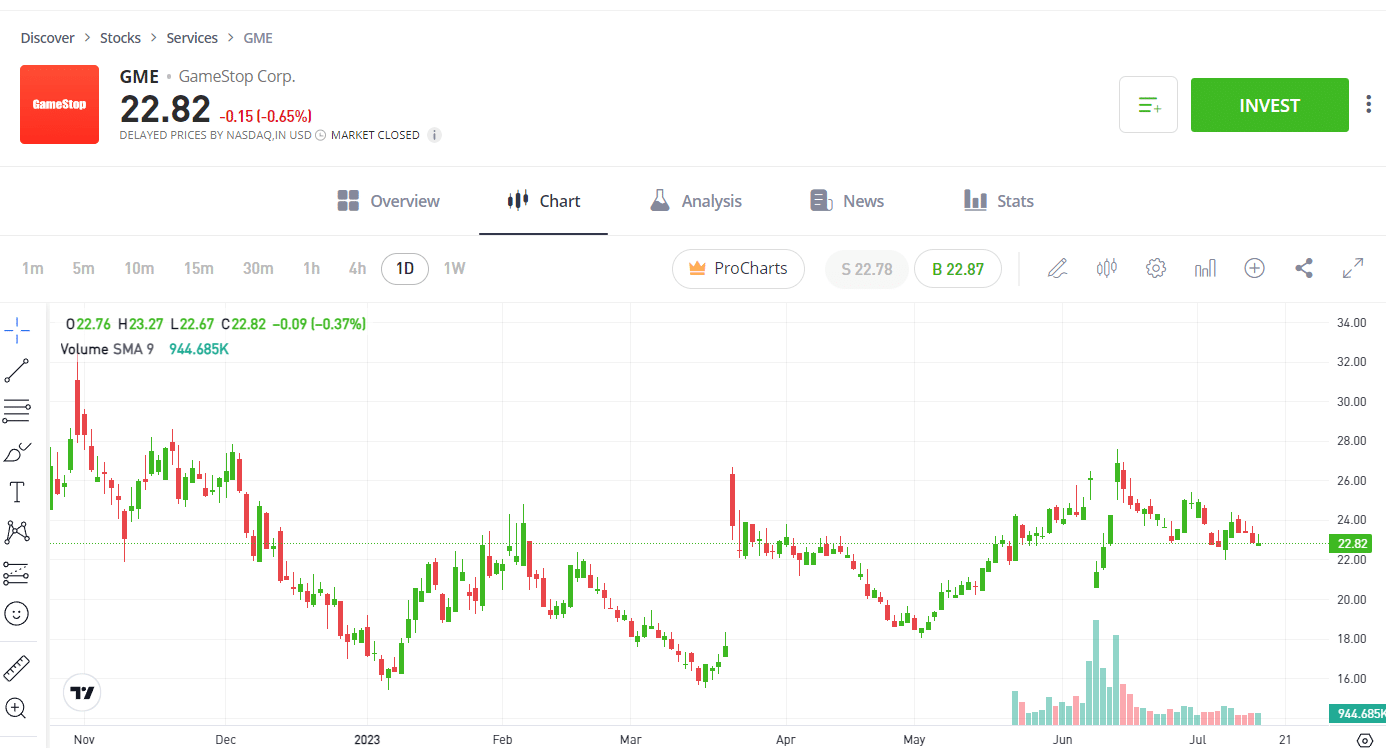
Task: Select the 10m timeframe
Action: [139, 268]
